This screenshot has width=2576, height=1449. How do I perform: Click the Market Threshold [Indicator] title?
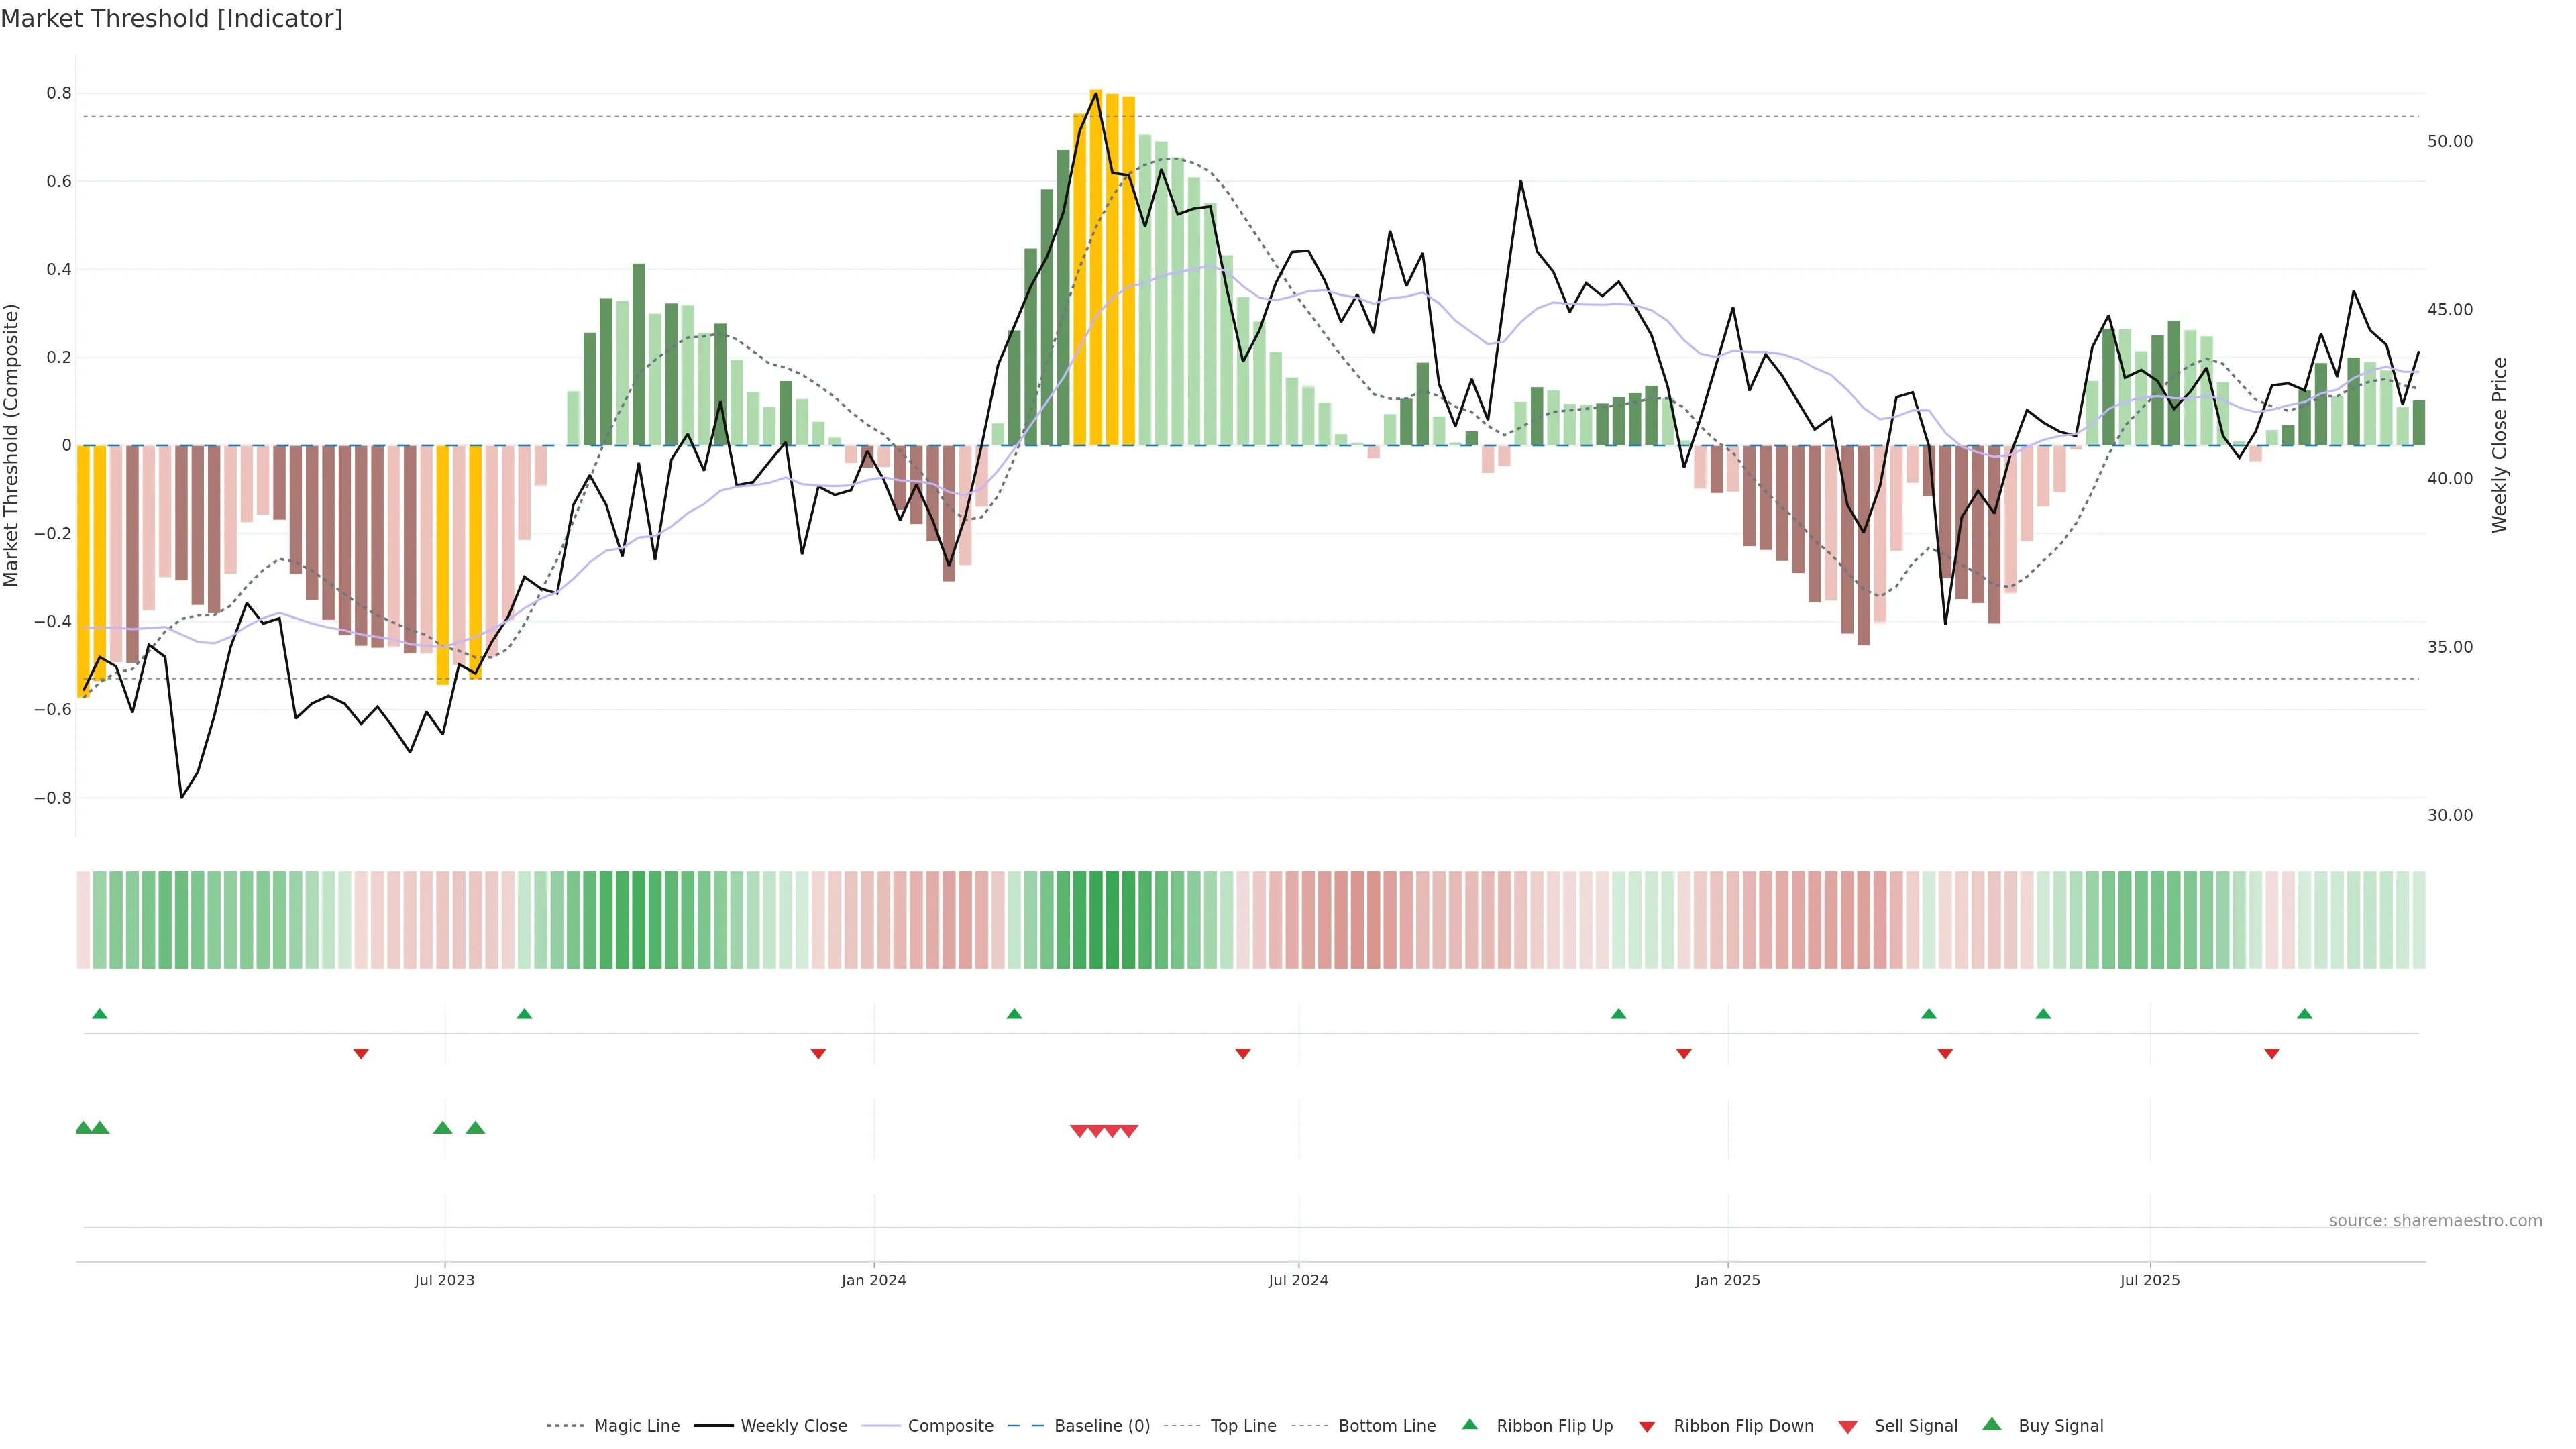171,19
